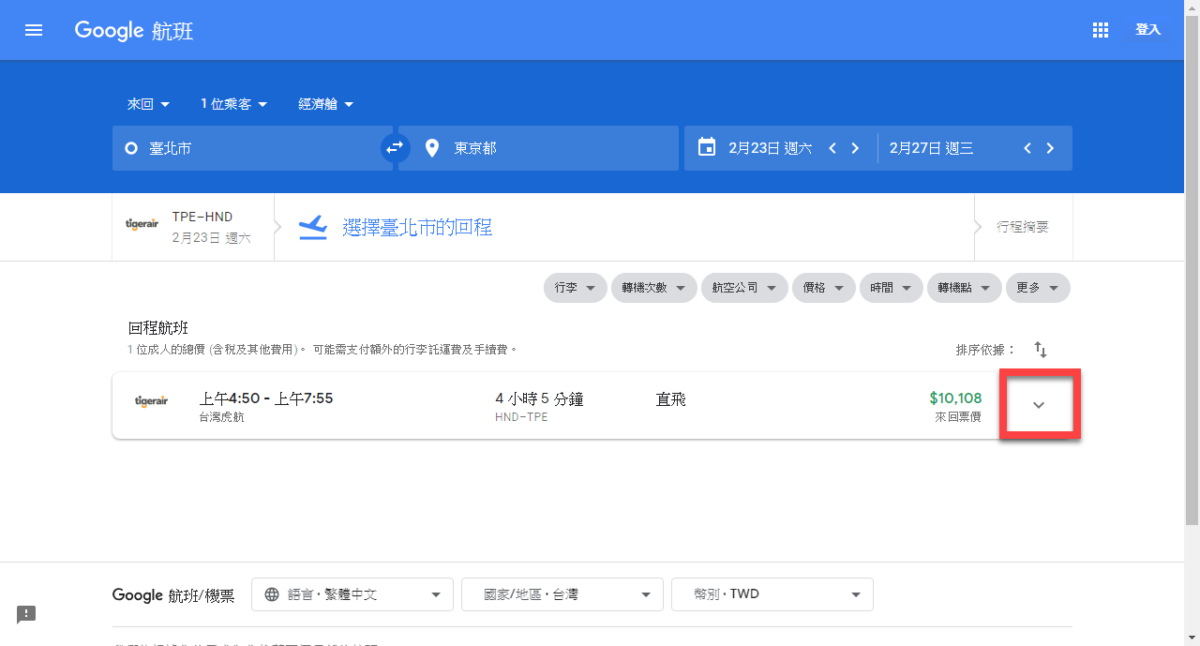The height and width of the screenshot is (646, 1200).
Task: Open the 經濟艙 cabin class dropdown
Action: tap(326, 104)
